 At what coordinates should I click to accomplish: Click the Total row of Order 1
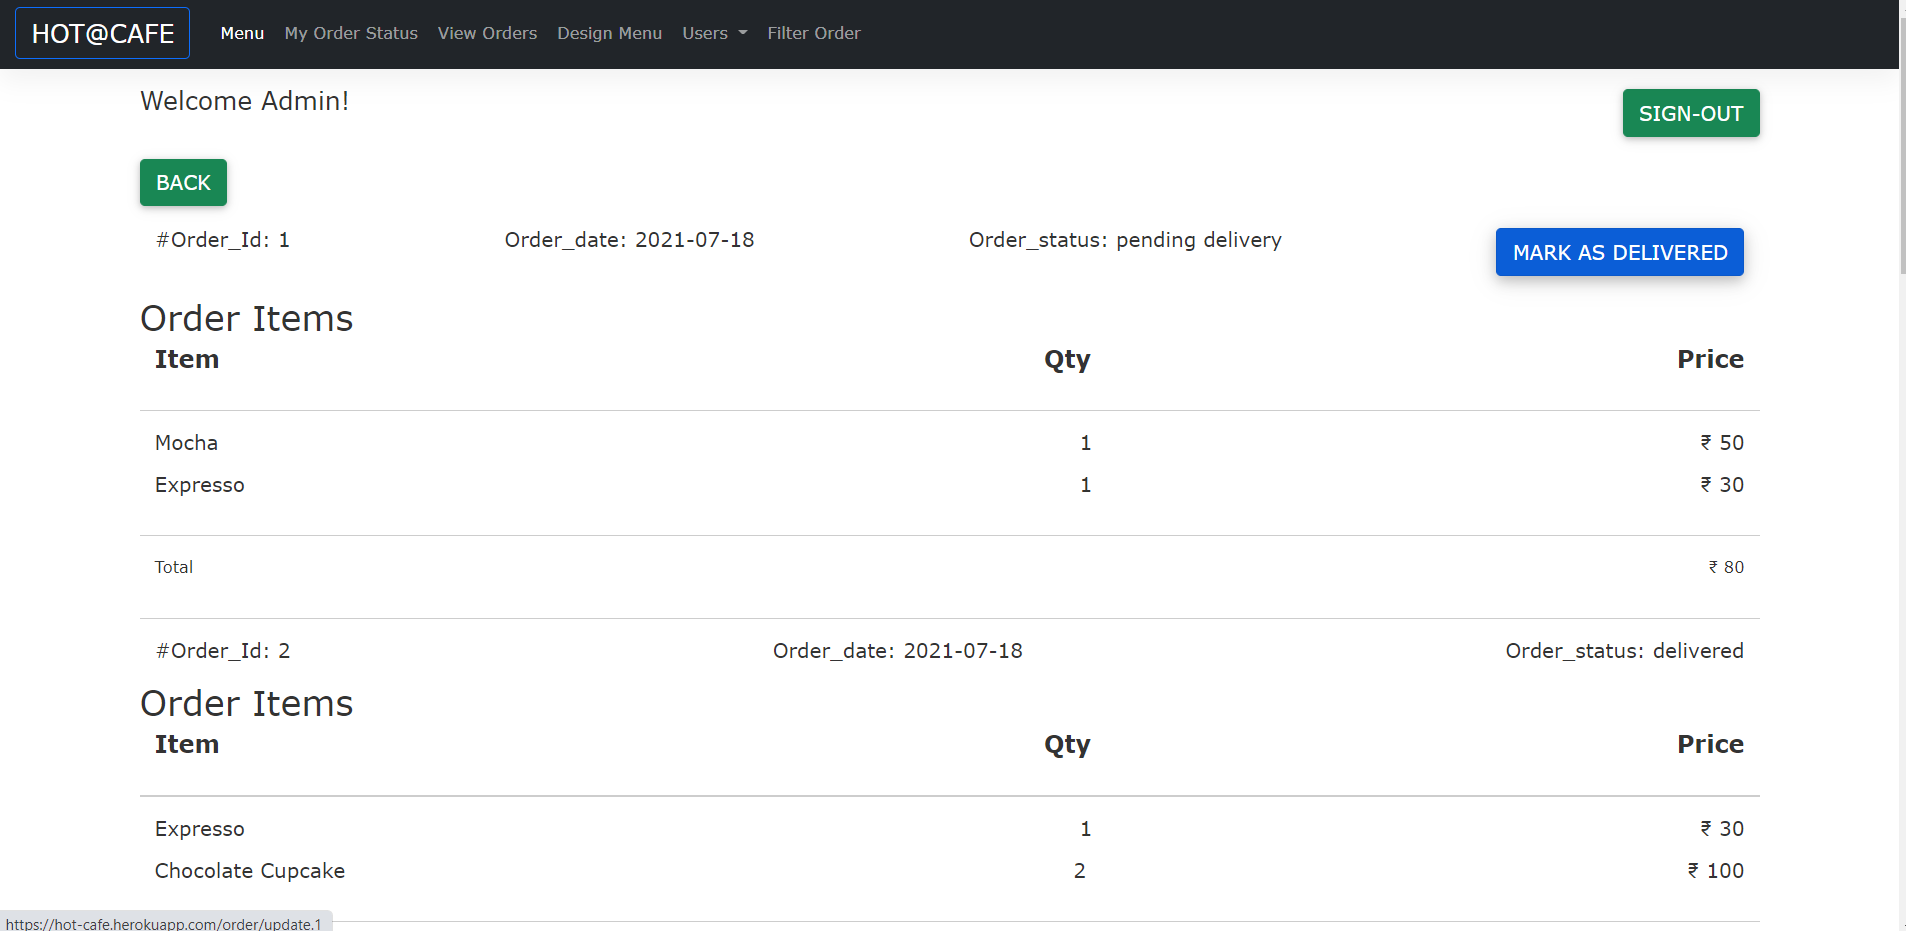pyautogui.click(x=174, y=566)
